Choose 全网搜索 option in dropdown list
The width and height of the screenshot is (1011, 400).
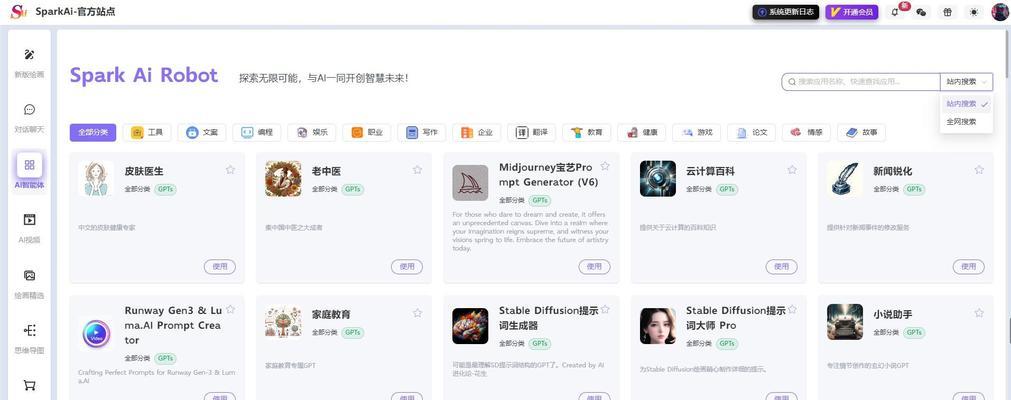(x=966, y=121)
